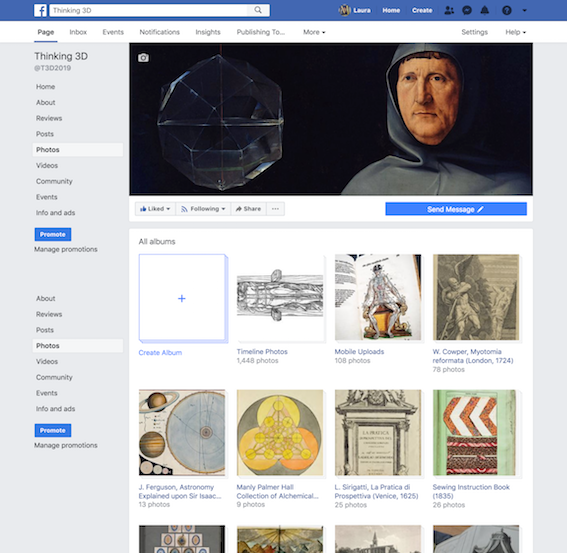Switch to the Page tab
Screen dimensions: 567x553
46,32
